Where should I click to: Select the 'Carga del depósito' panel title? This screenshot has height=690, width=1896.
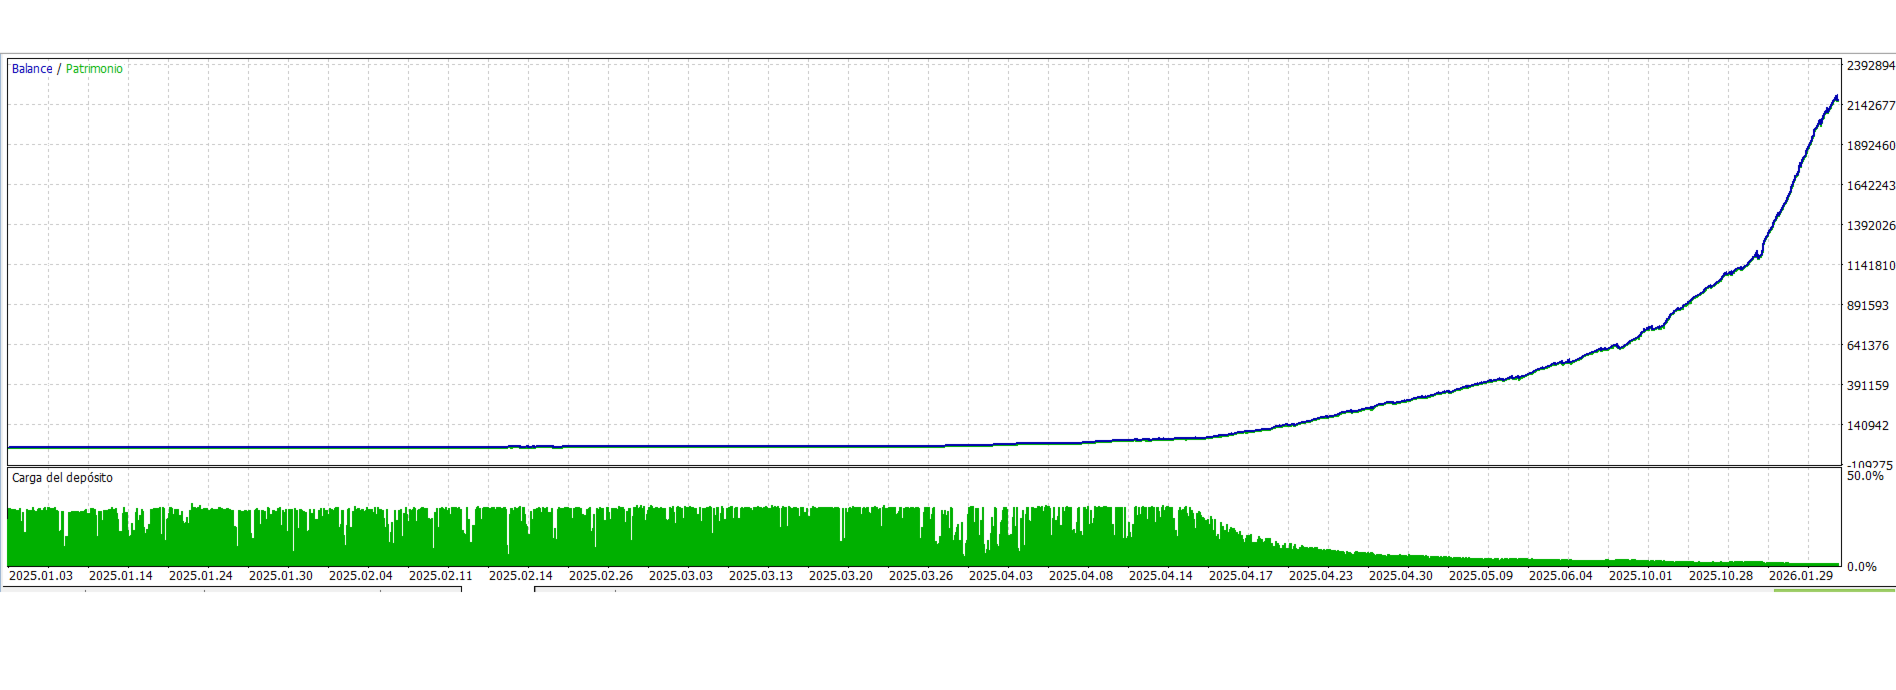pos(62,478)
